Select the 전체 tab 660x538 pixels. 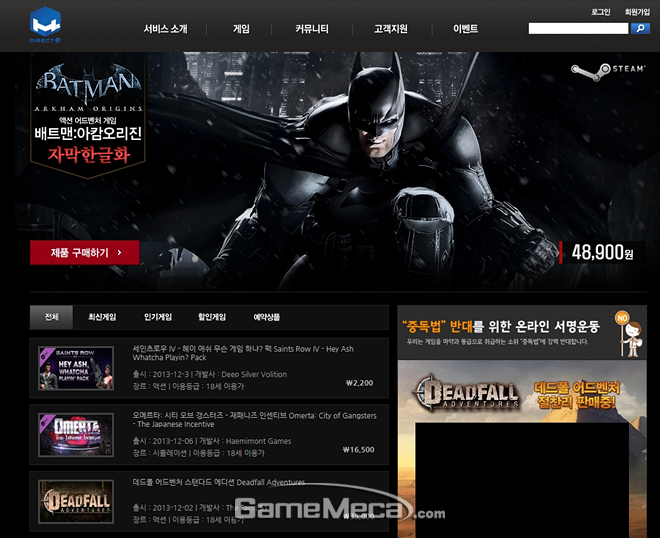[51, 317]
